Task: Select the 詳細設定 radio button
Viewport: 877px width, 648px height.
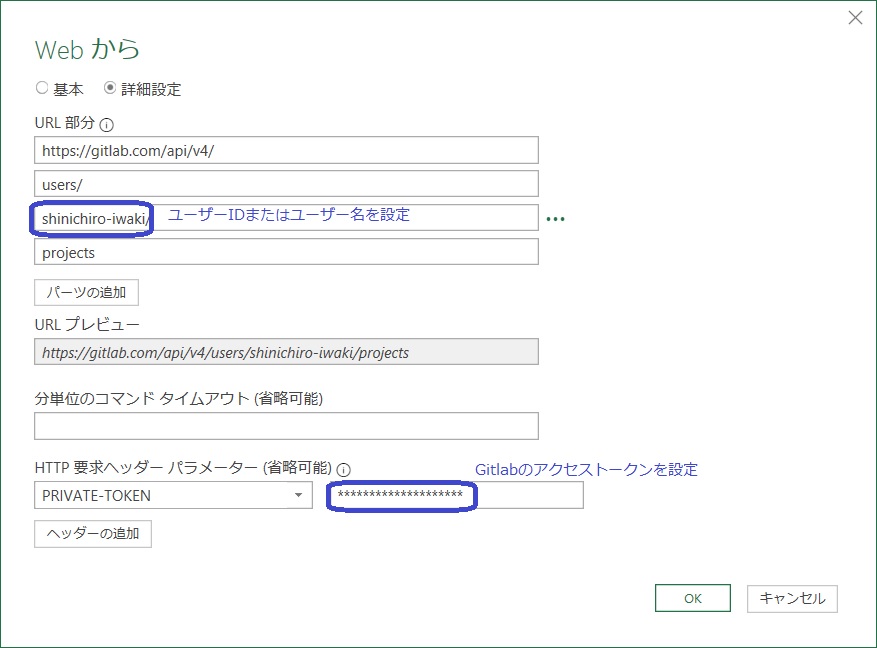Action: click(110, 88)
